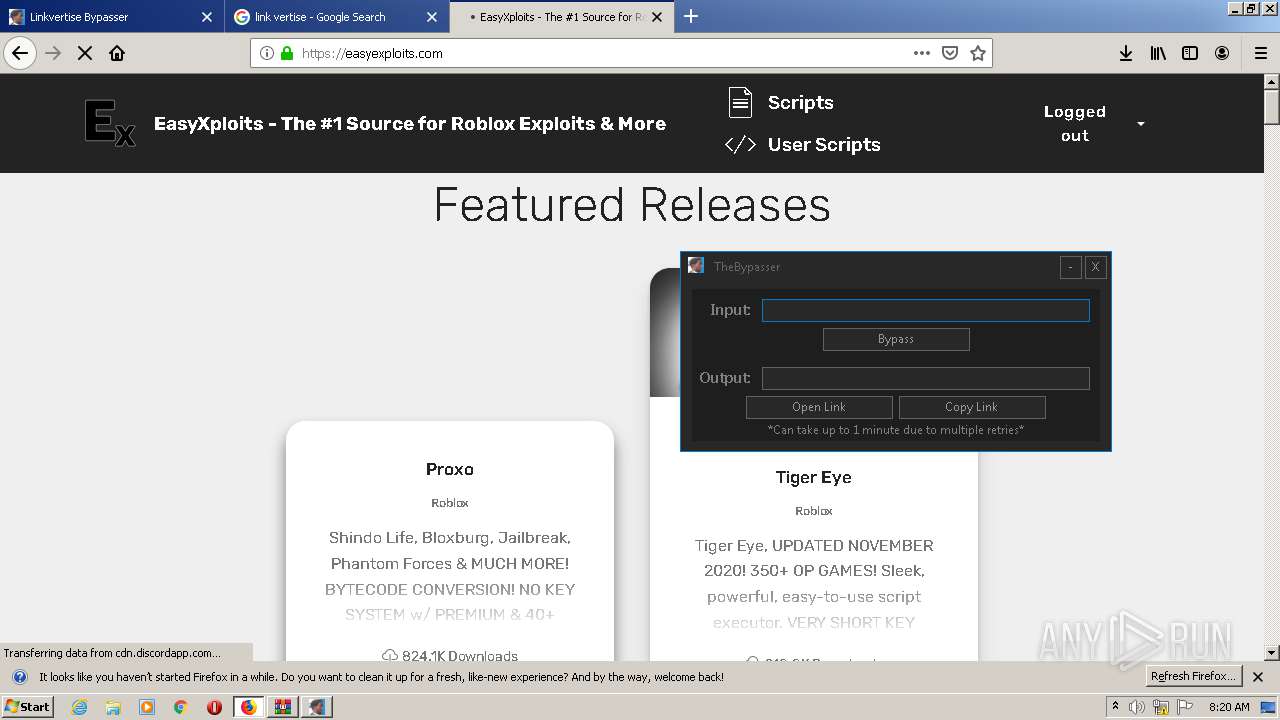Click TheBypasser window title icon
The width and height of the screenshot is (1280, 720).
pos(696,266)
